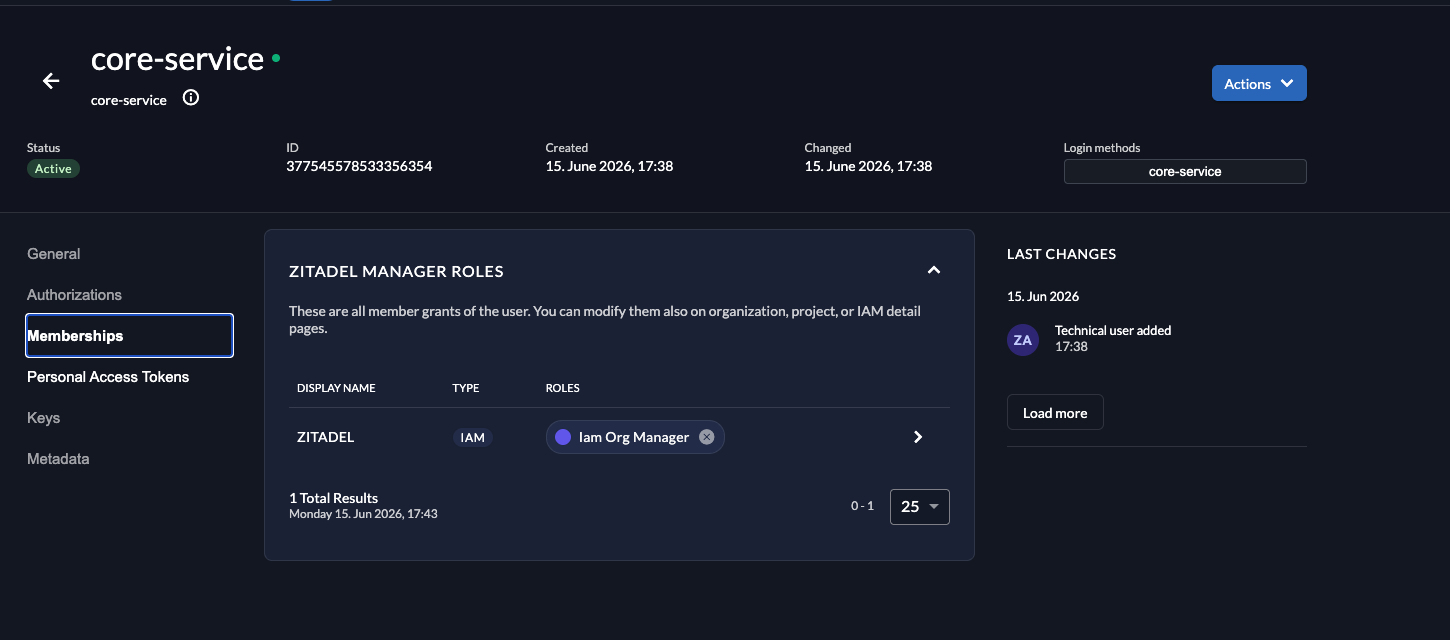The image size is (1450, 640).
Task: Open the Keys section
Action: point(44,418)
